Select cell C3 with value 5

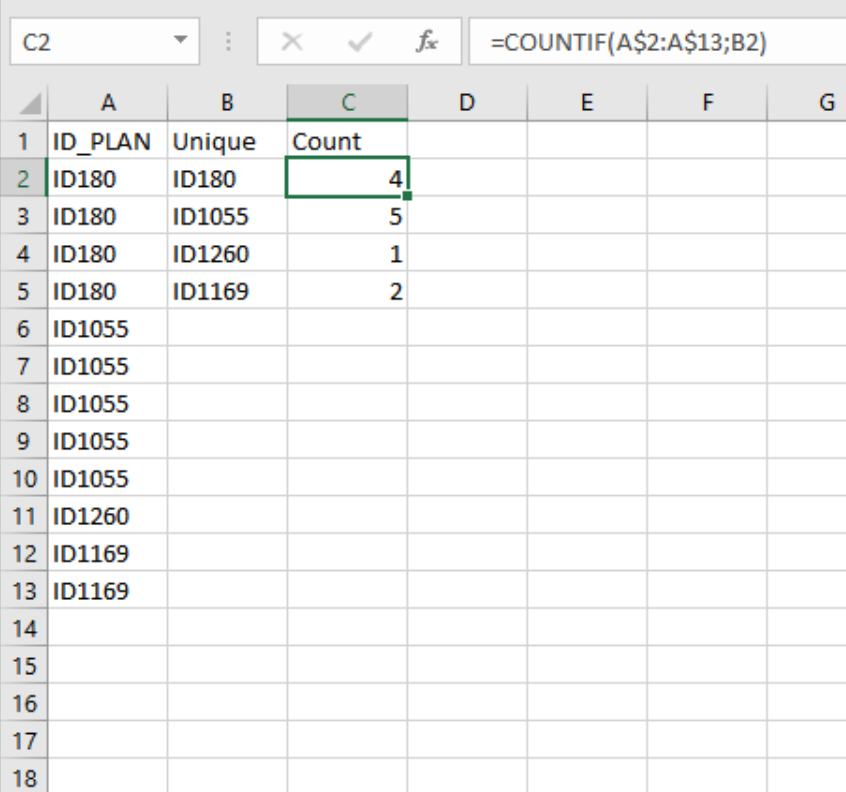coord(347,217)
